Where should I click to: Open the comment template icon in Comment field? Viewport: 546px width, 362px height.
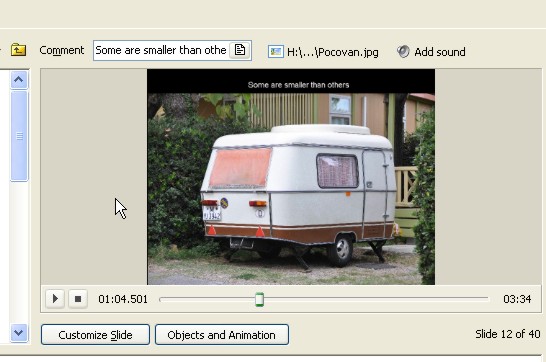point(240,50)
